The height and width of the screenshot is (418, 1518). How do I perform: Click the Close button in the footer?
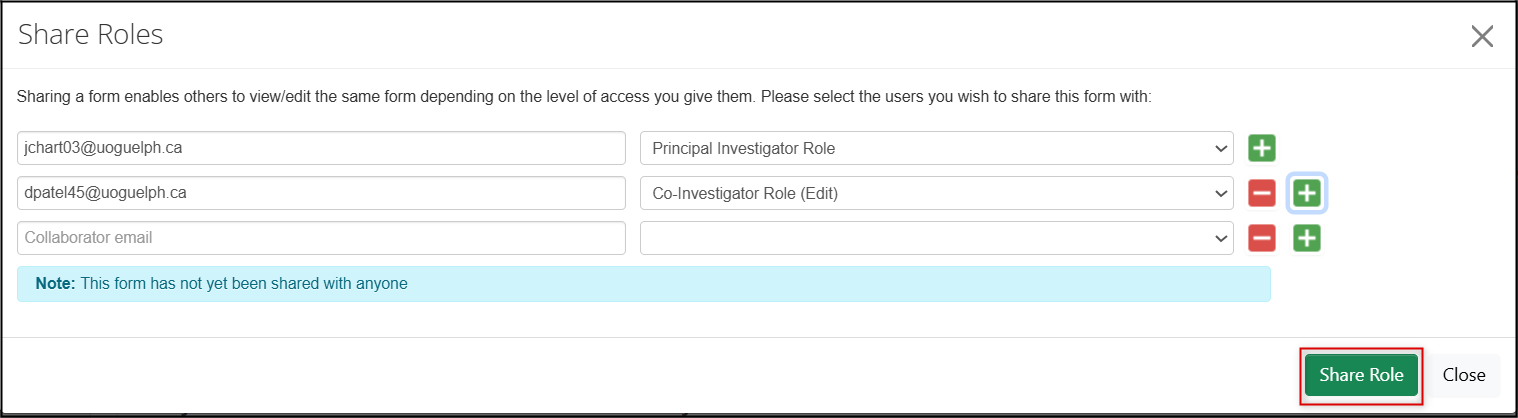tap(1464, 375)
